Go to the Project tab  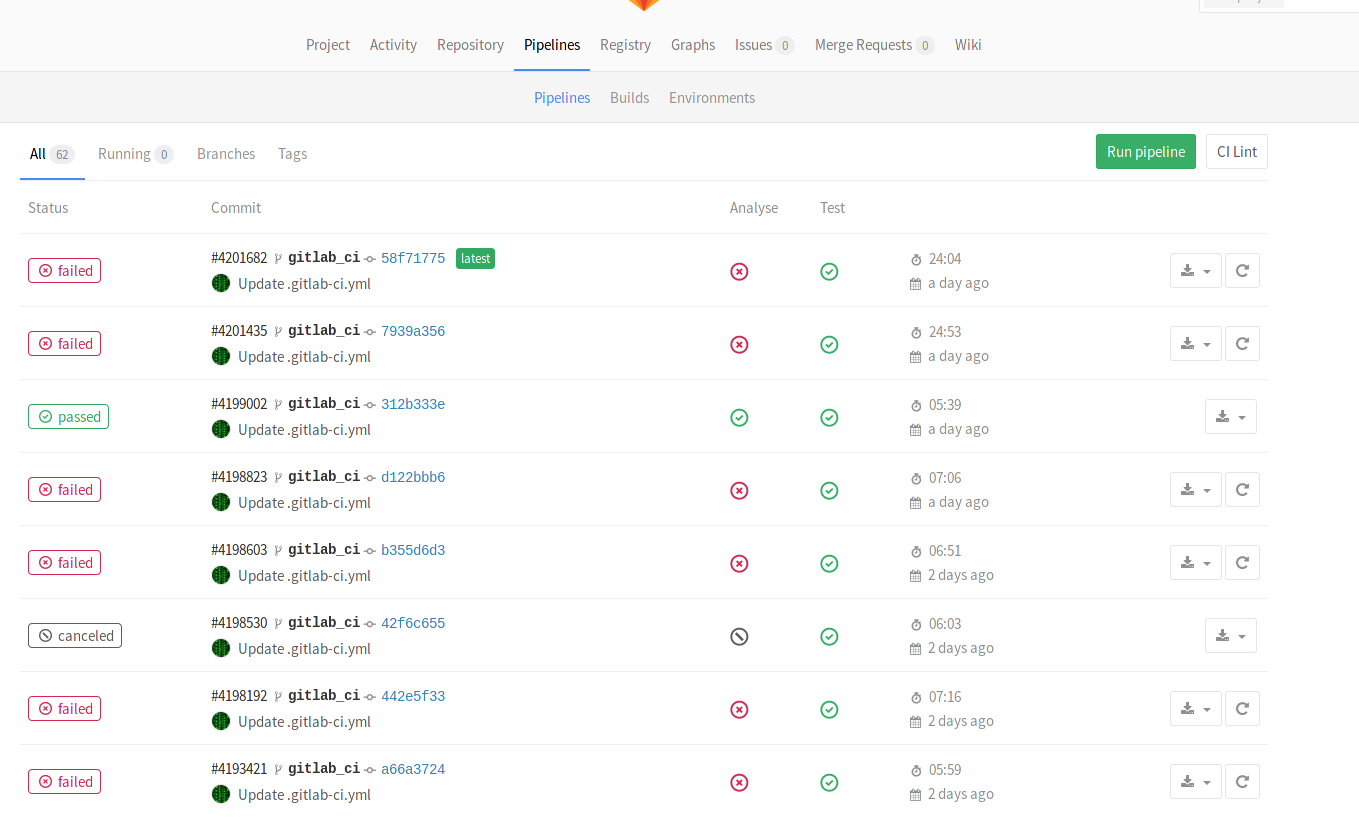(328, 45)
